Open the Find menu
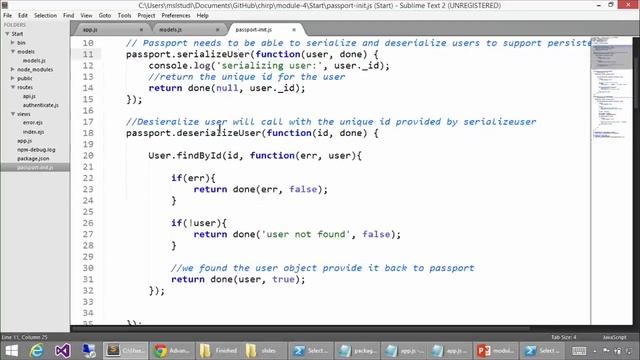 (x=69, y=16)
